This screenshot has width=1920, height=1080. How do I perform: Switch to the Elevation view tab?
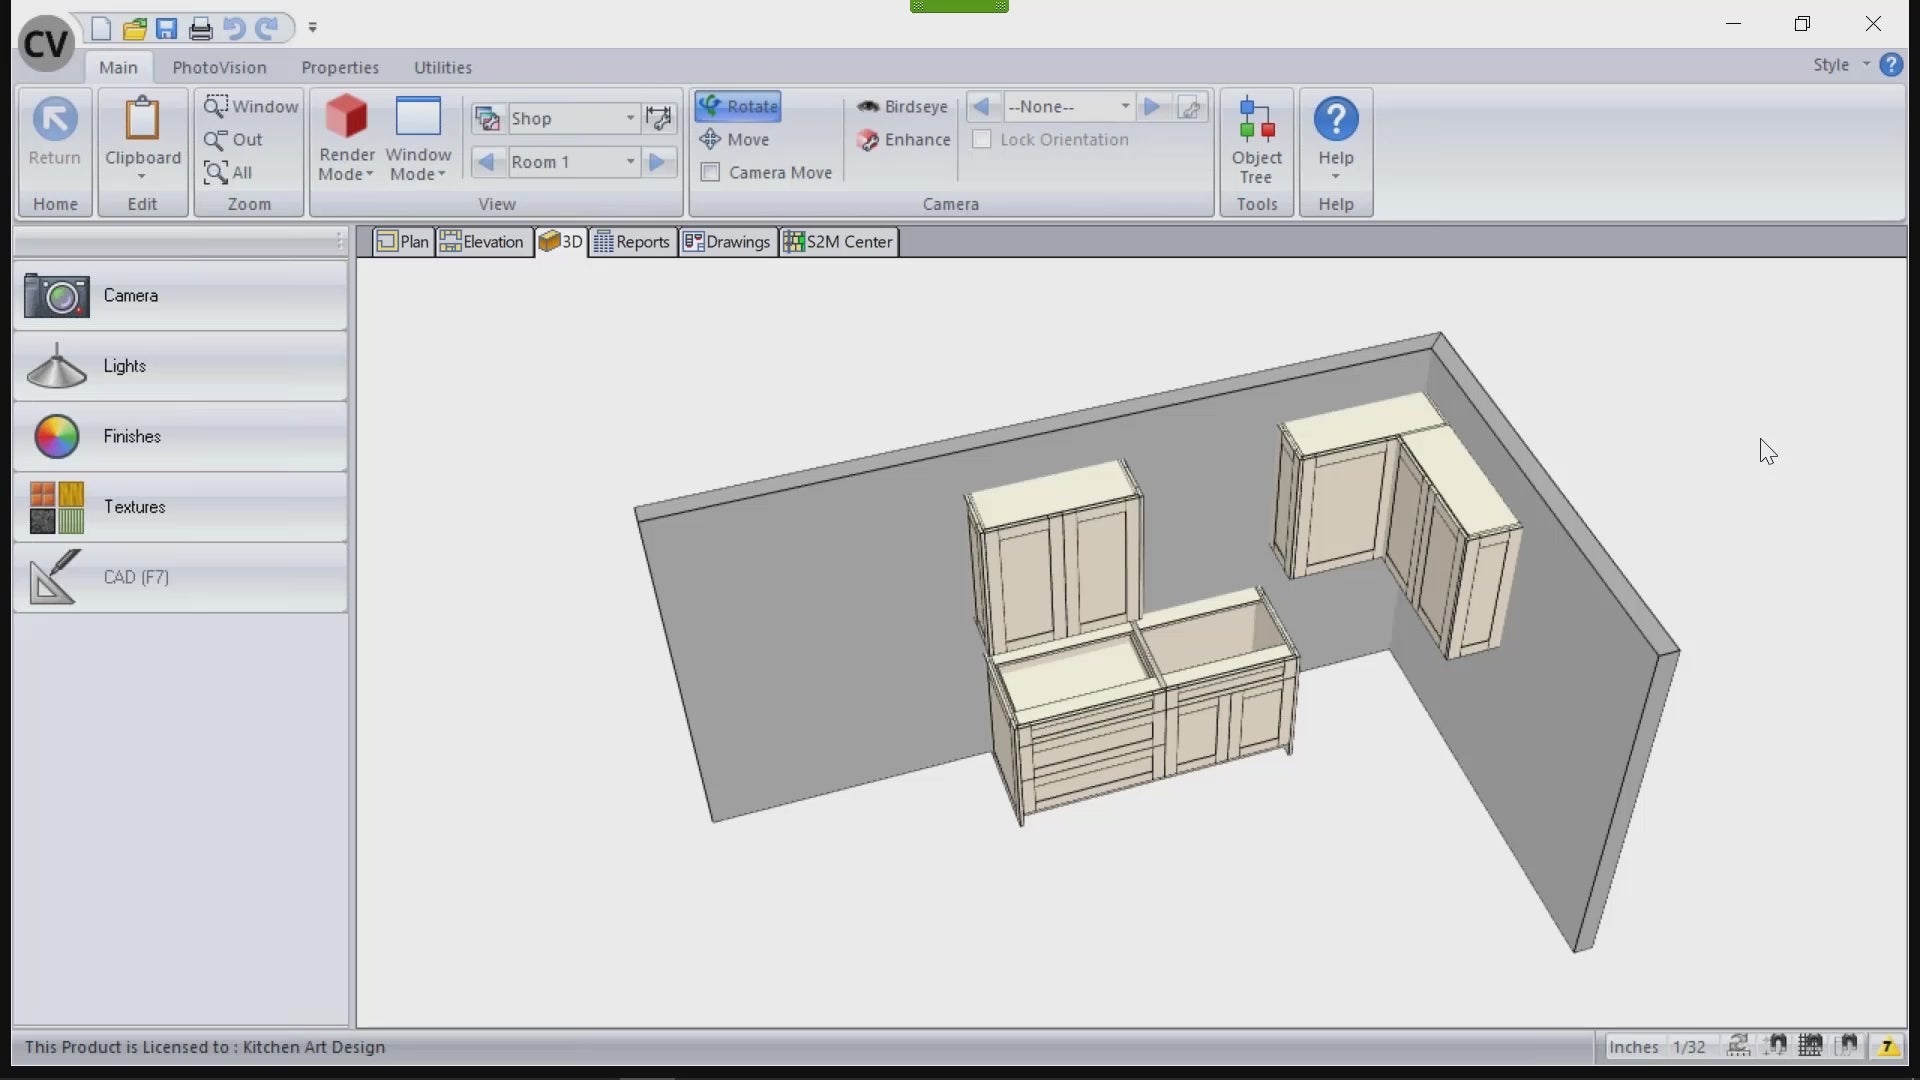[483, 241]
